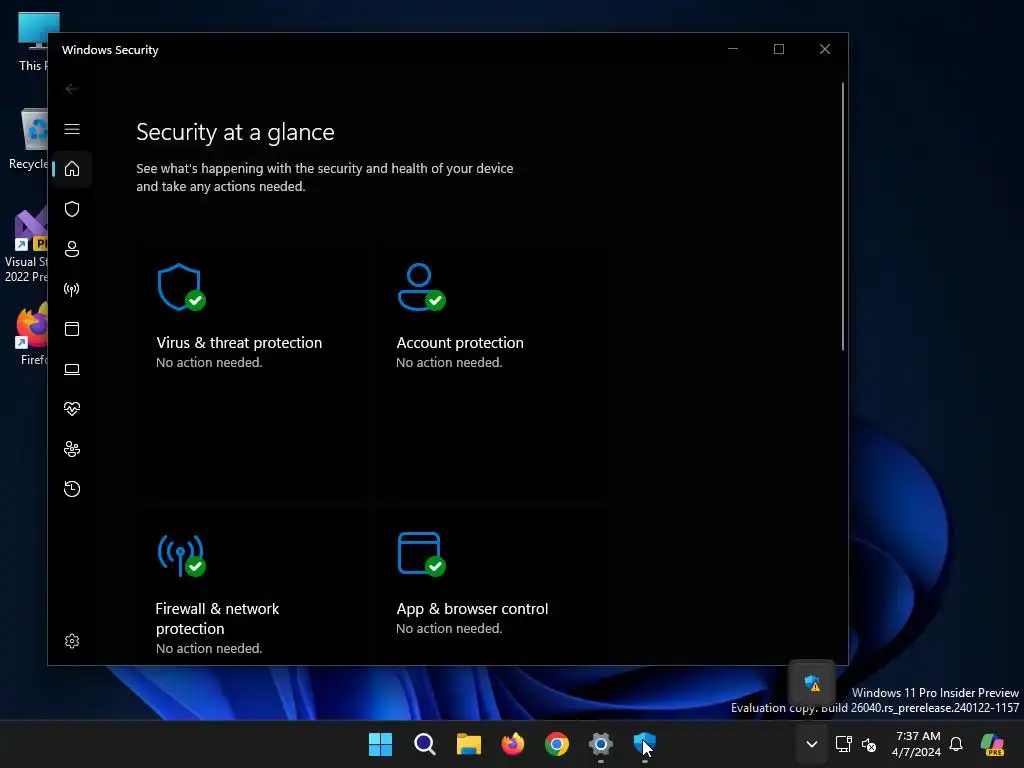
Task: Open the Windows Start menu
Action: pos(380,744)
